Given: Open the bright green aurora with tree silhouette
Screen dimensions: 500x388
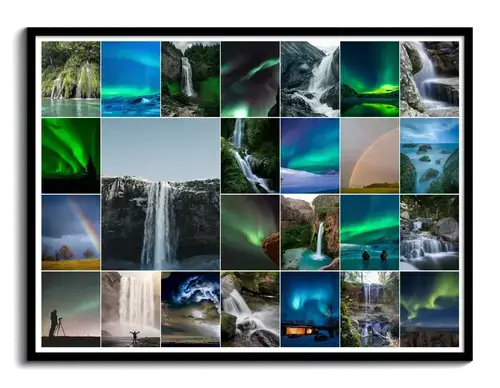Looking at the screenshot, I should (x=71, y=156).
